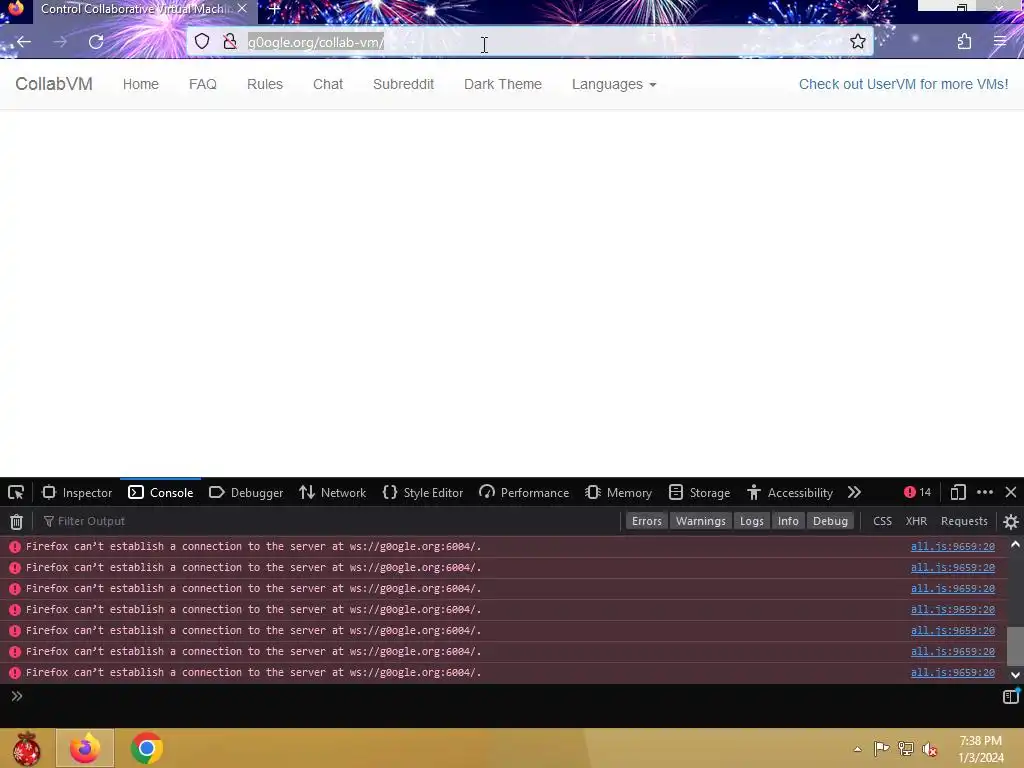Open the Subreddit link
1024x768 pixels.
[403, 84]
